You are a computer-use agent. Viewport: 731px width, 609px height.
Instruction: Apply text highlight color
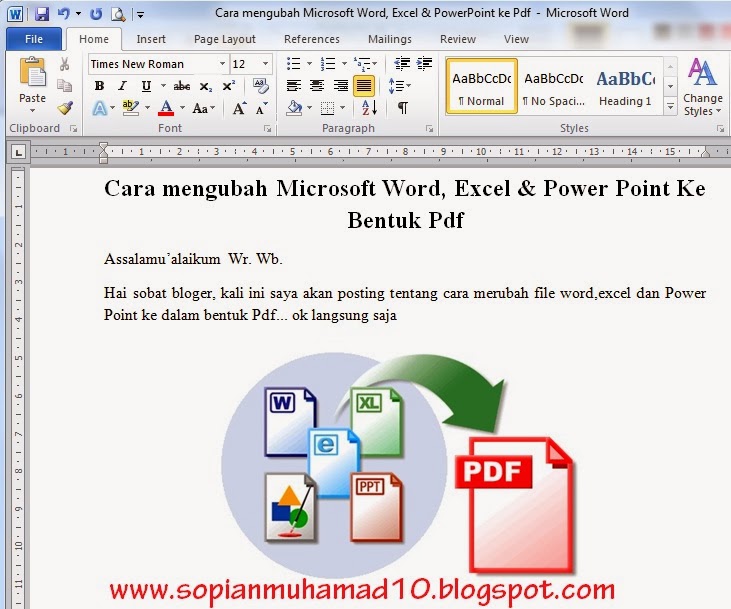(x=130, y=108)
